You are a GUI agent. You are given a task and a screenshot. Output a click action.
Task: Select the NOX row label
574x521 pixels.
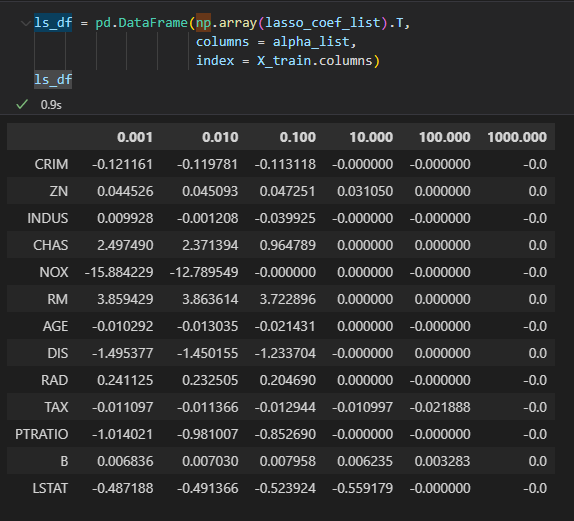tap(54, 272)
